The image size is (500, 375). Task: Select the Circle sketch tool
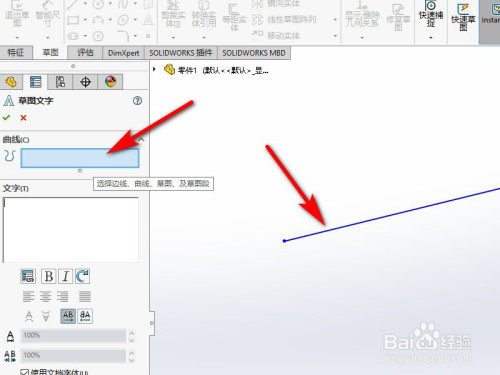98,4
